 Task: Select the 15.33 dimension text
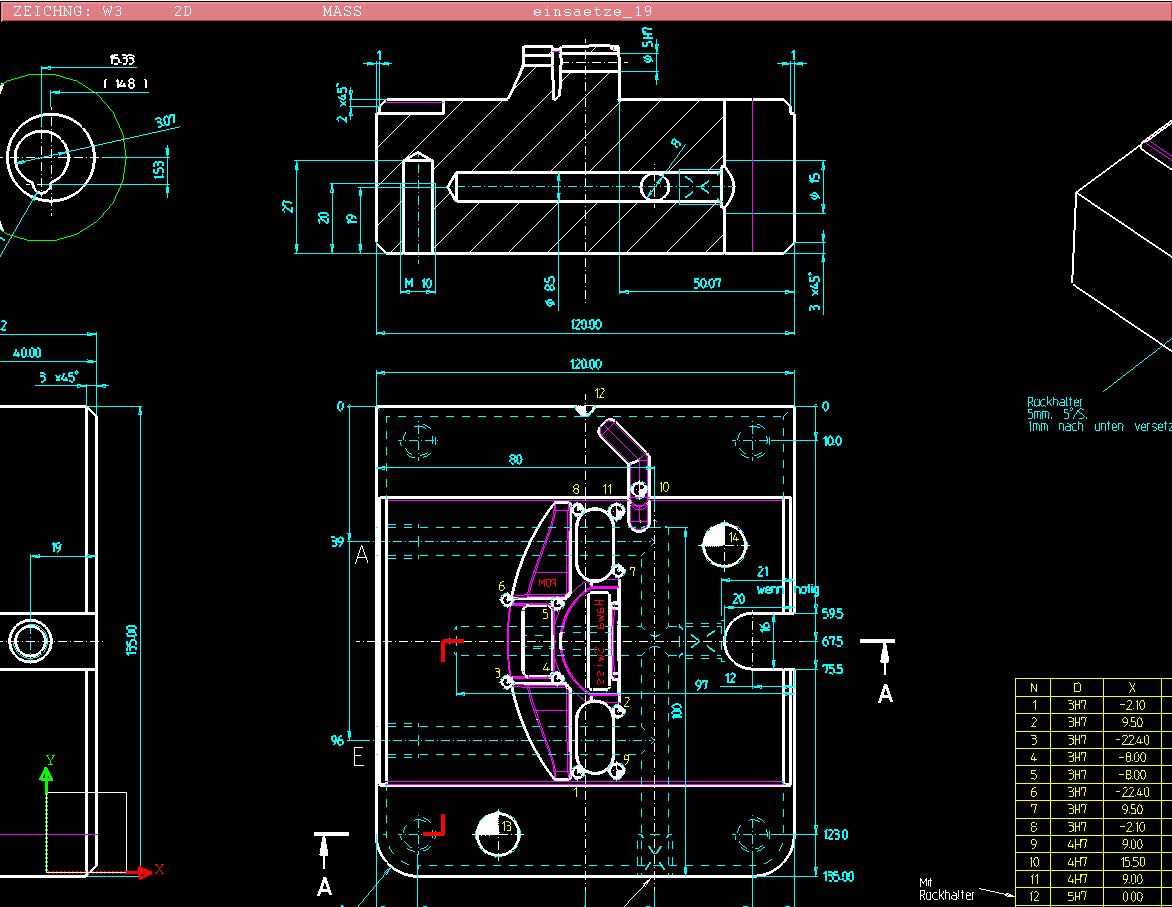coord(122,59)
